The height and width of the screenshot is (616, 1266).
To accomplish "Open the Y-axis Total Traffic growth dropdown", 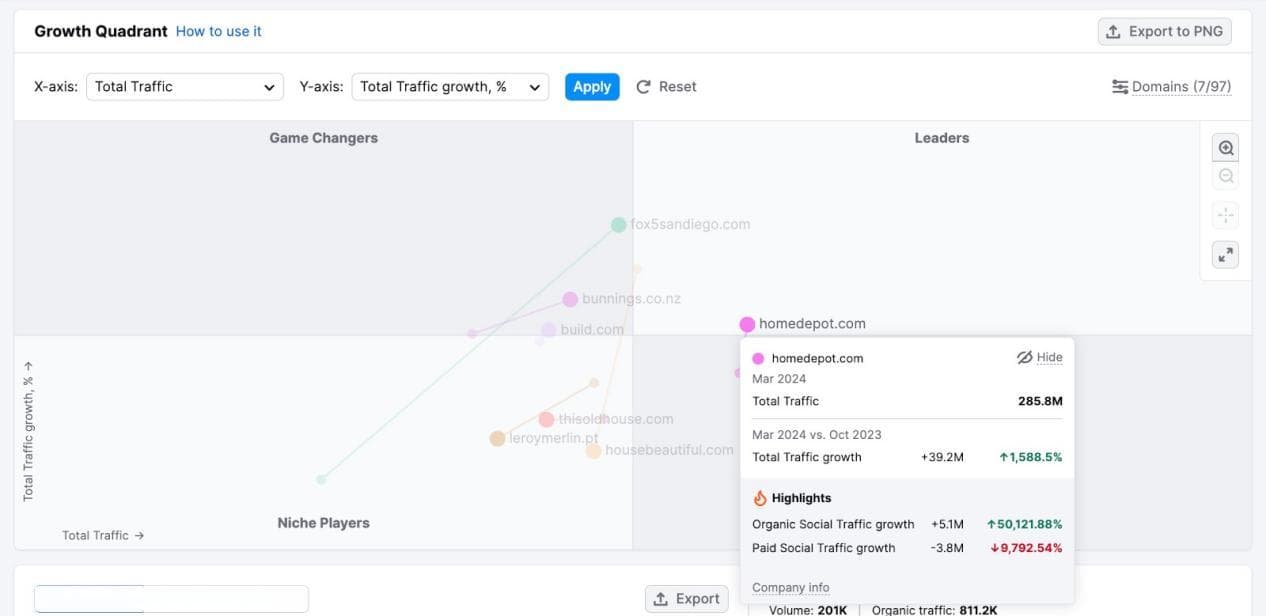I will click(450, 87).
